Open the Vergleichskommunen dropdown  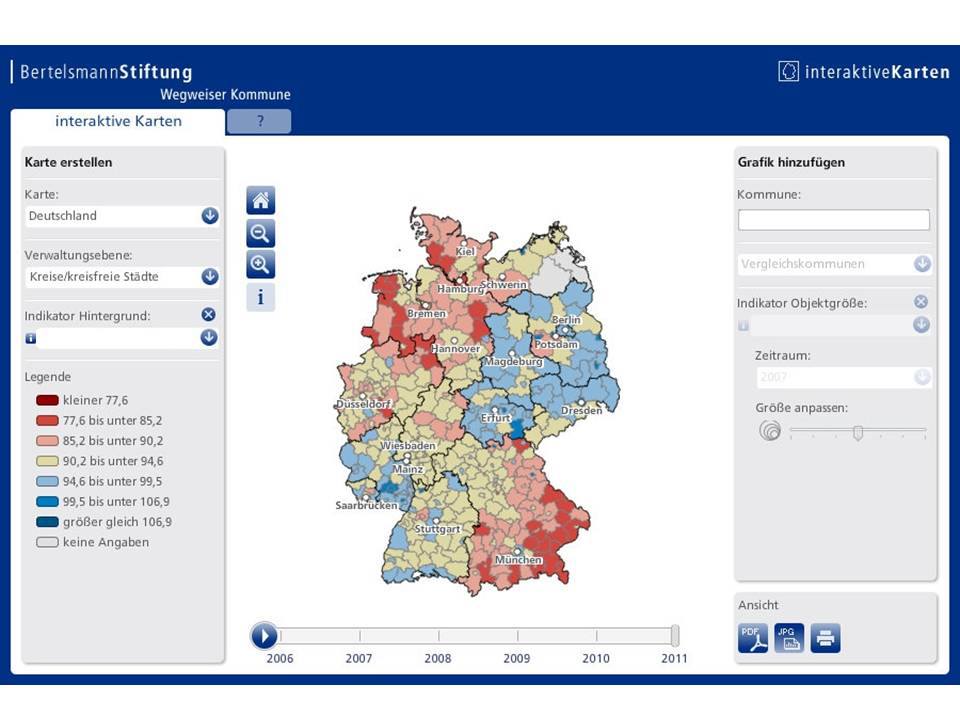[834, 264]
